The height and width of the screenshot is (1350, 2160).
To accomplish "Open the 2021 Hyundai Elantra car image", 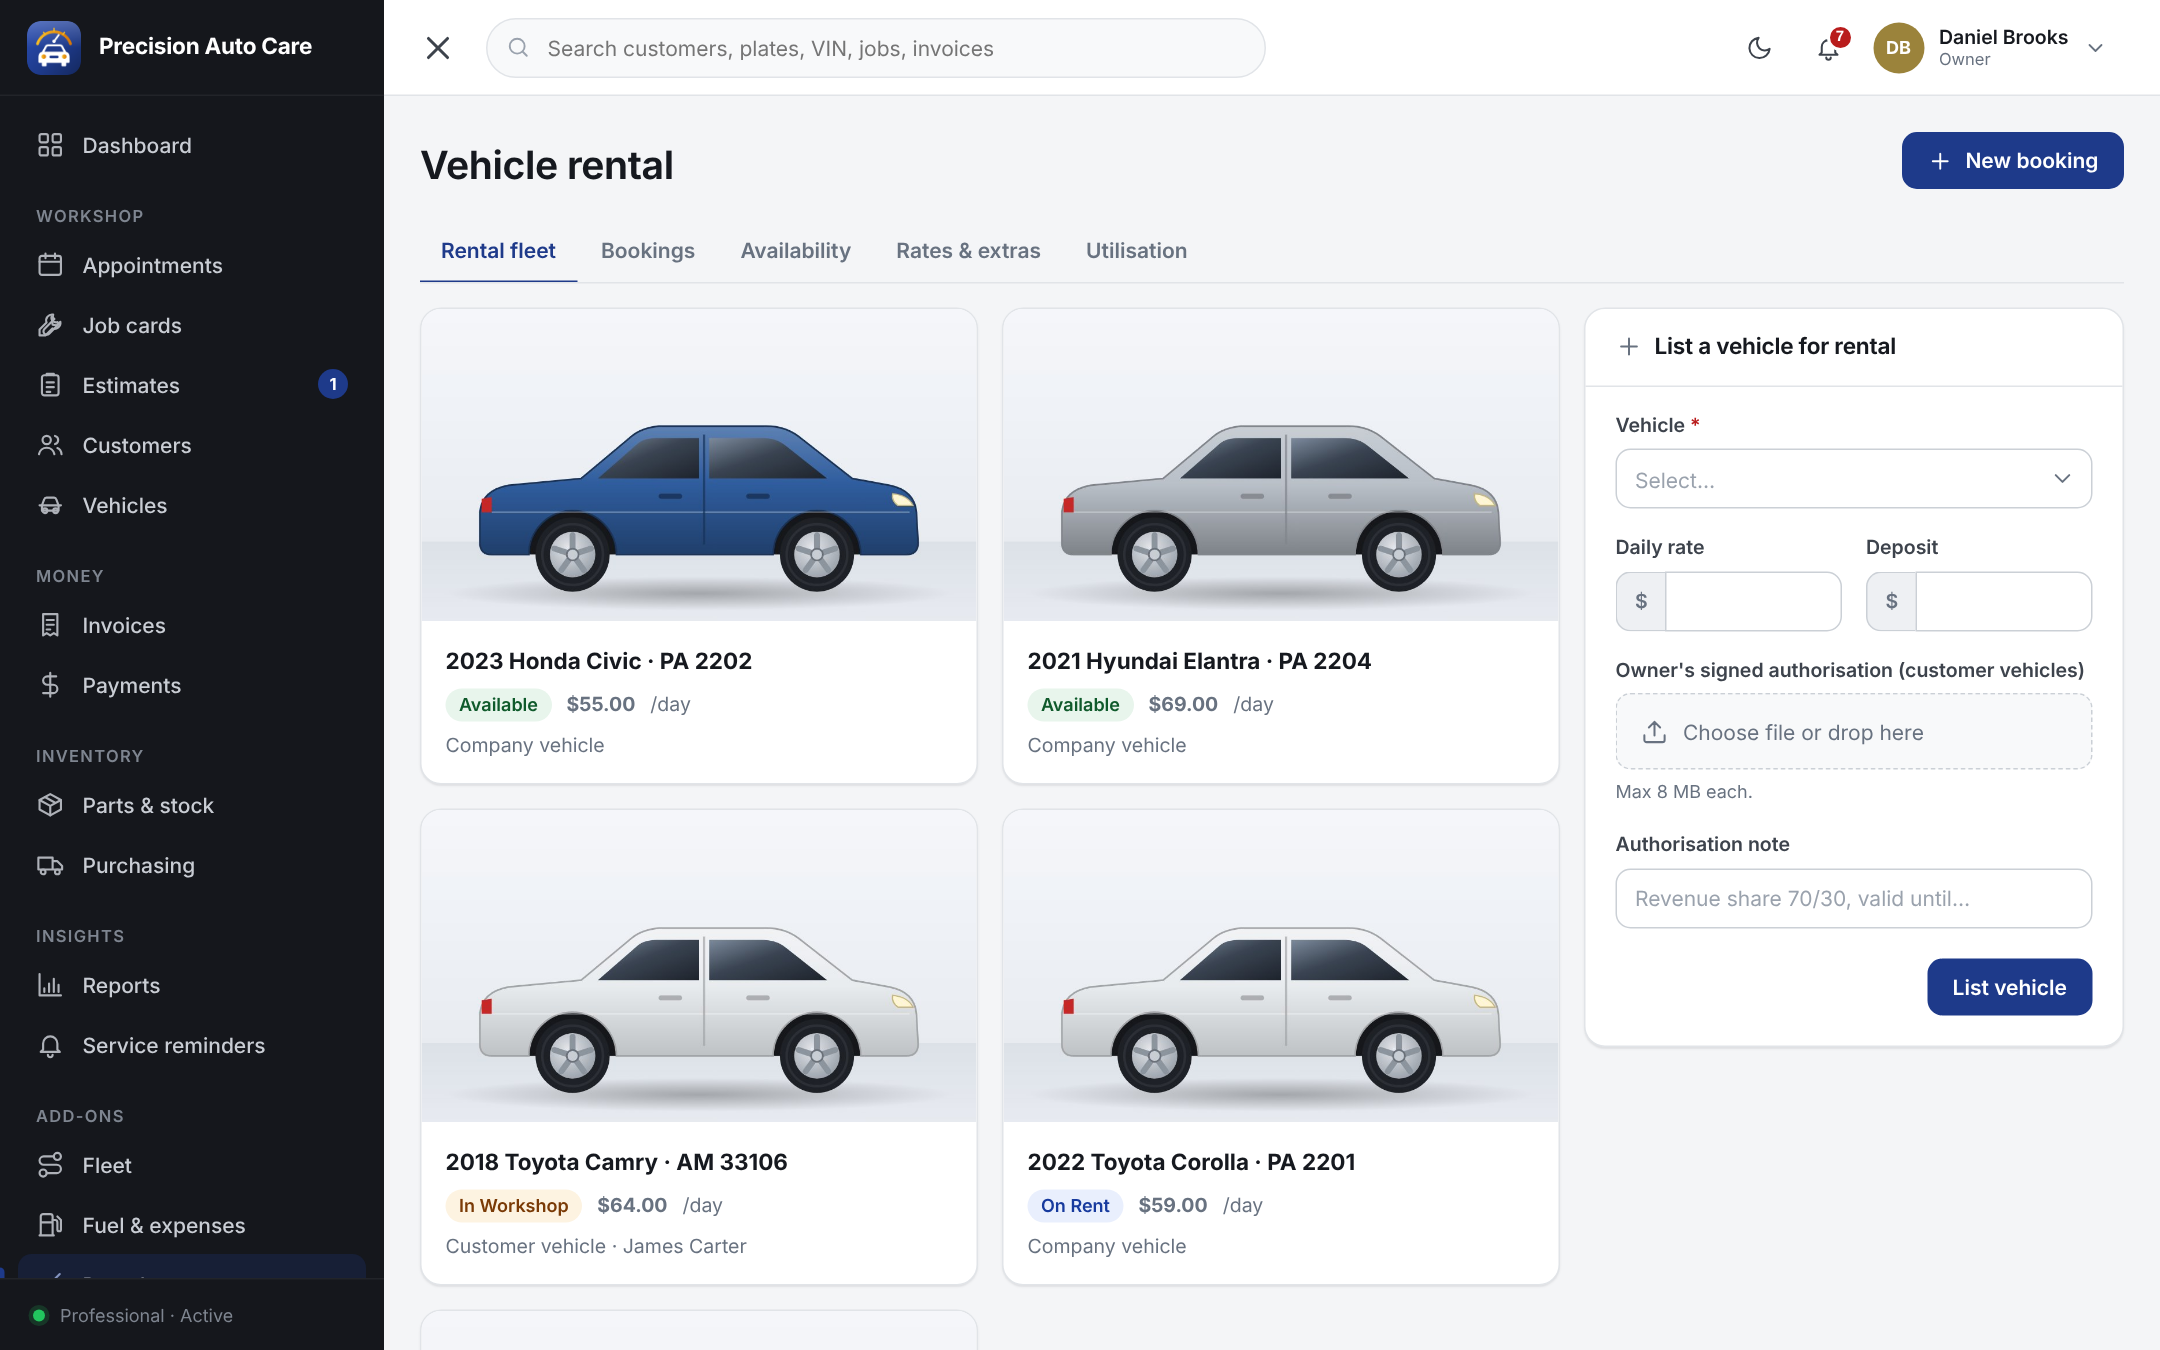I will click(1281, 466).
